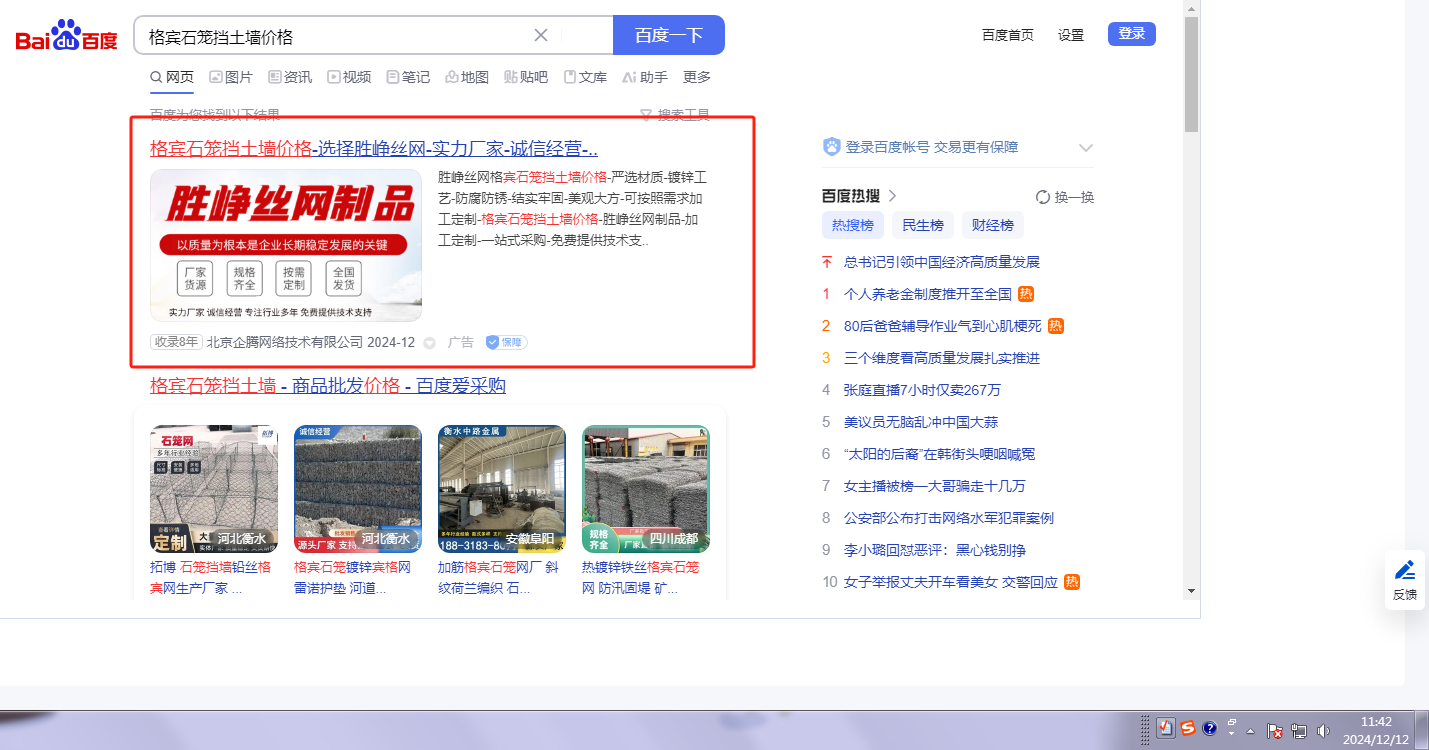Click the 登录 button
Image resolution: width=1429 pixels, height=750 pixels.
(1132, 34)
